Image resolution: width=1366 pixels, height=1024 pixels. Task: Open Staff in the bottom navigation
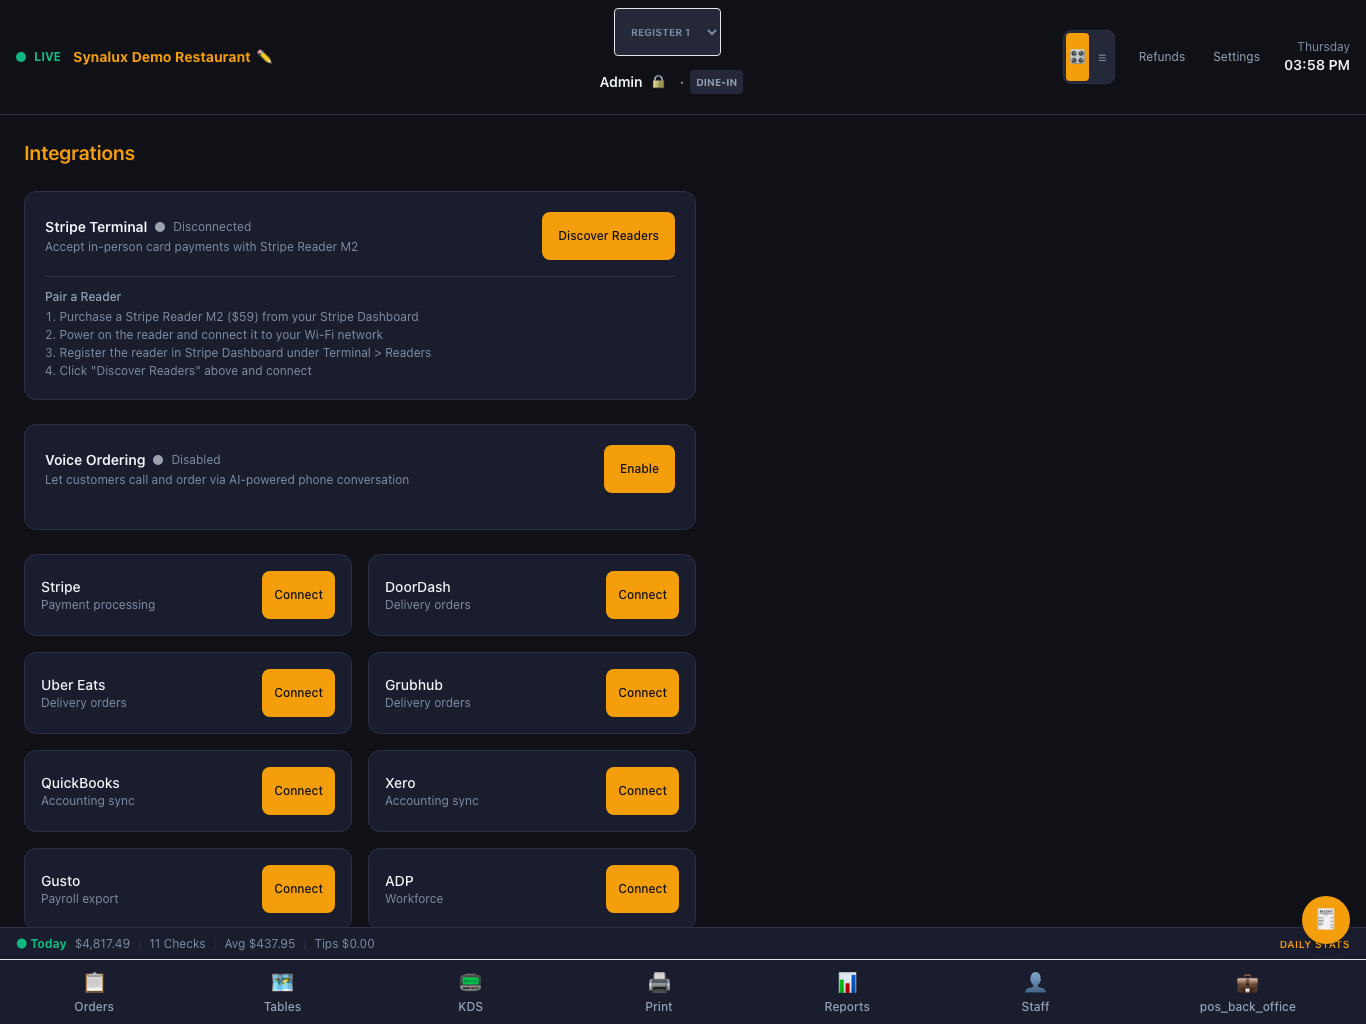coord(1035,992)
